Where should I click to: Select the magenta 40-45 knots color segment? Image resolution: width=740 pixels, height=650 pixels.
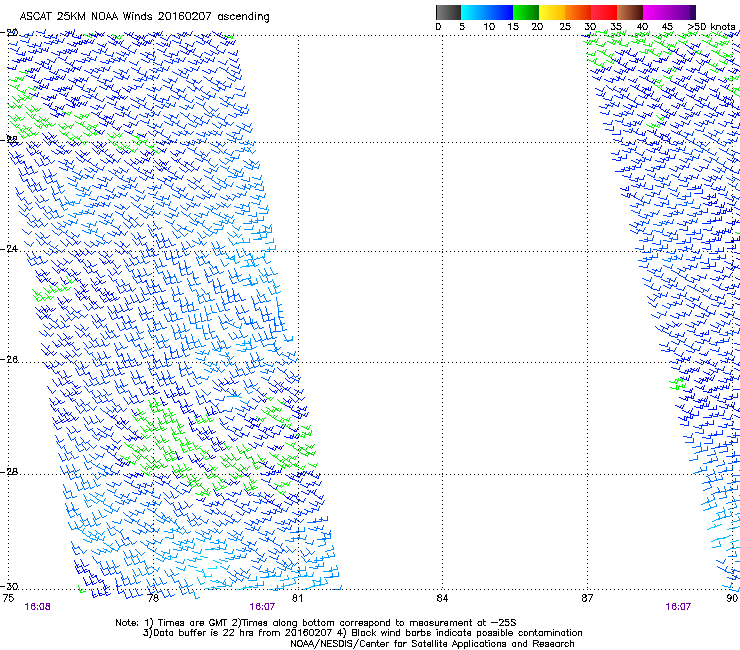click(656, 12)
